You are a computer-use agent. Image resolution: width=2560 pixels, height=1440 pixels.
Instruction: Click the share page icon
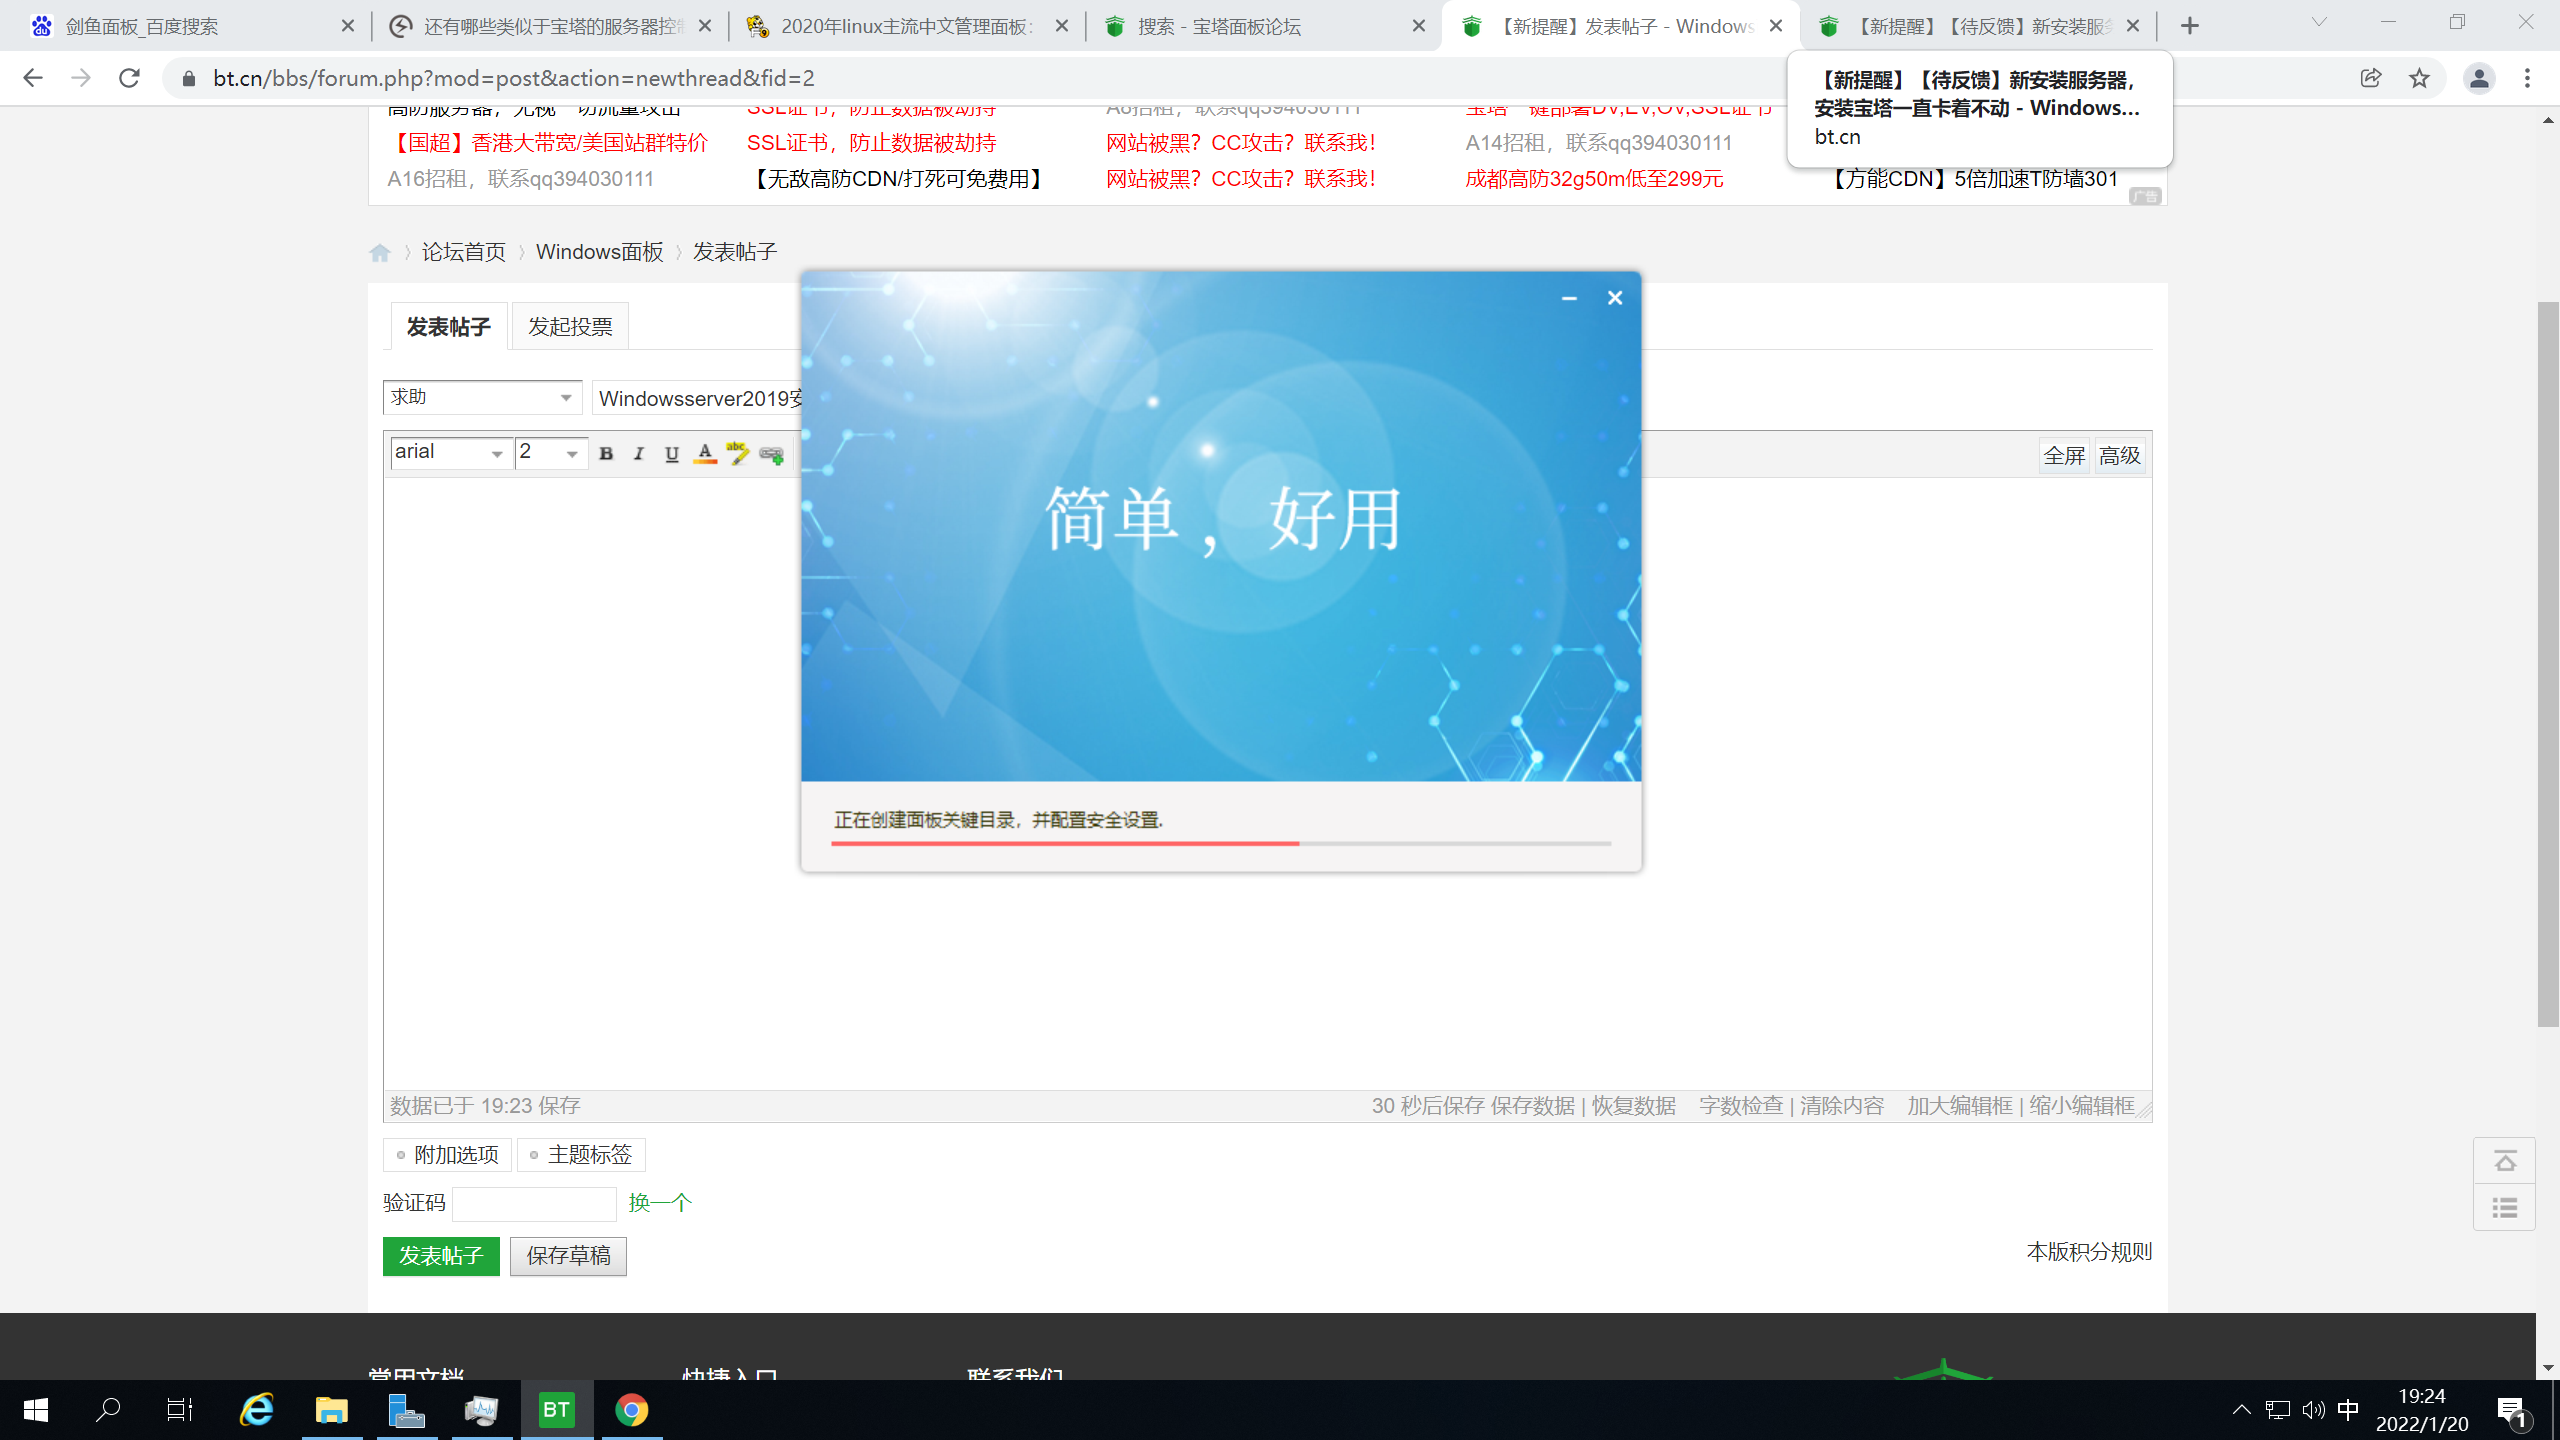tap(2371, 78)
